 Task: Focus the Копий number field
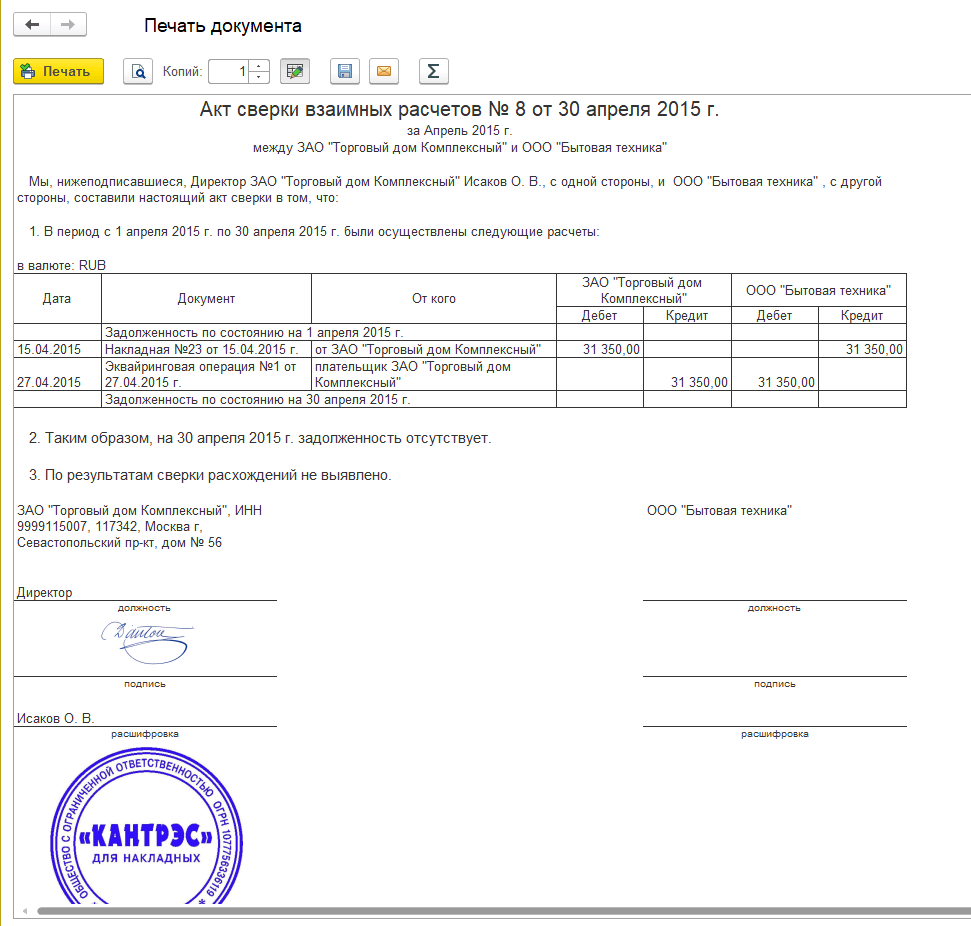pyautogui.click(x=229, y=71)
